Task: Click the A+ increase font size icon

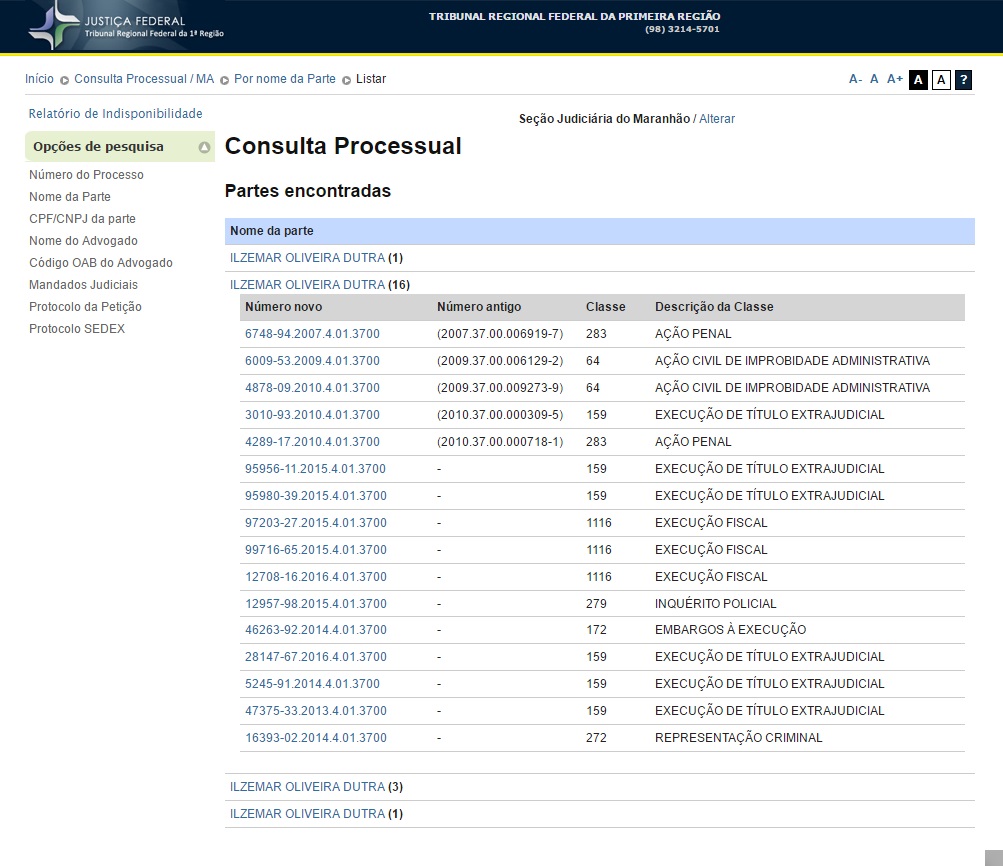Action: click(x=894, y=79)
